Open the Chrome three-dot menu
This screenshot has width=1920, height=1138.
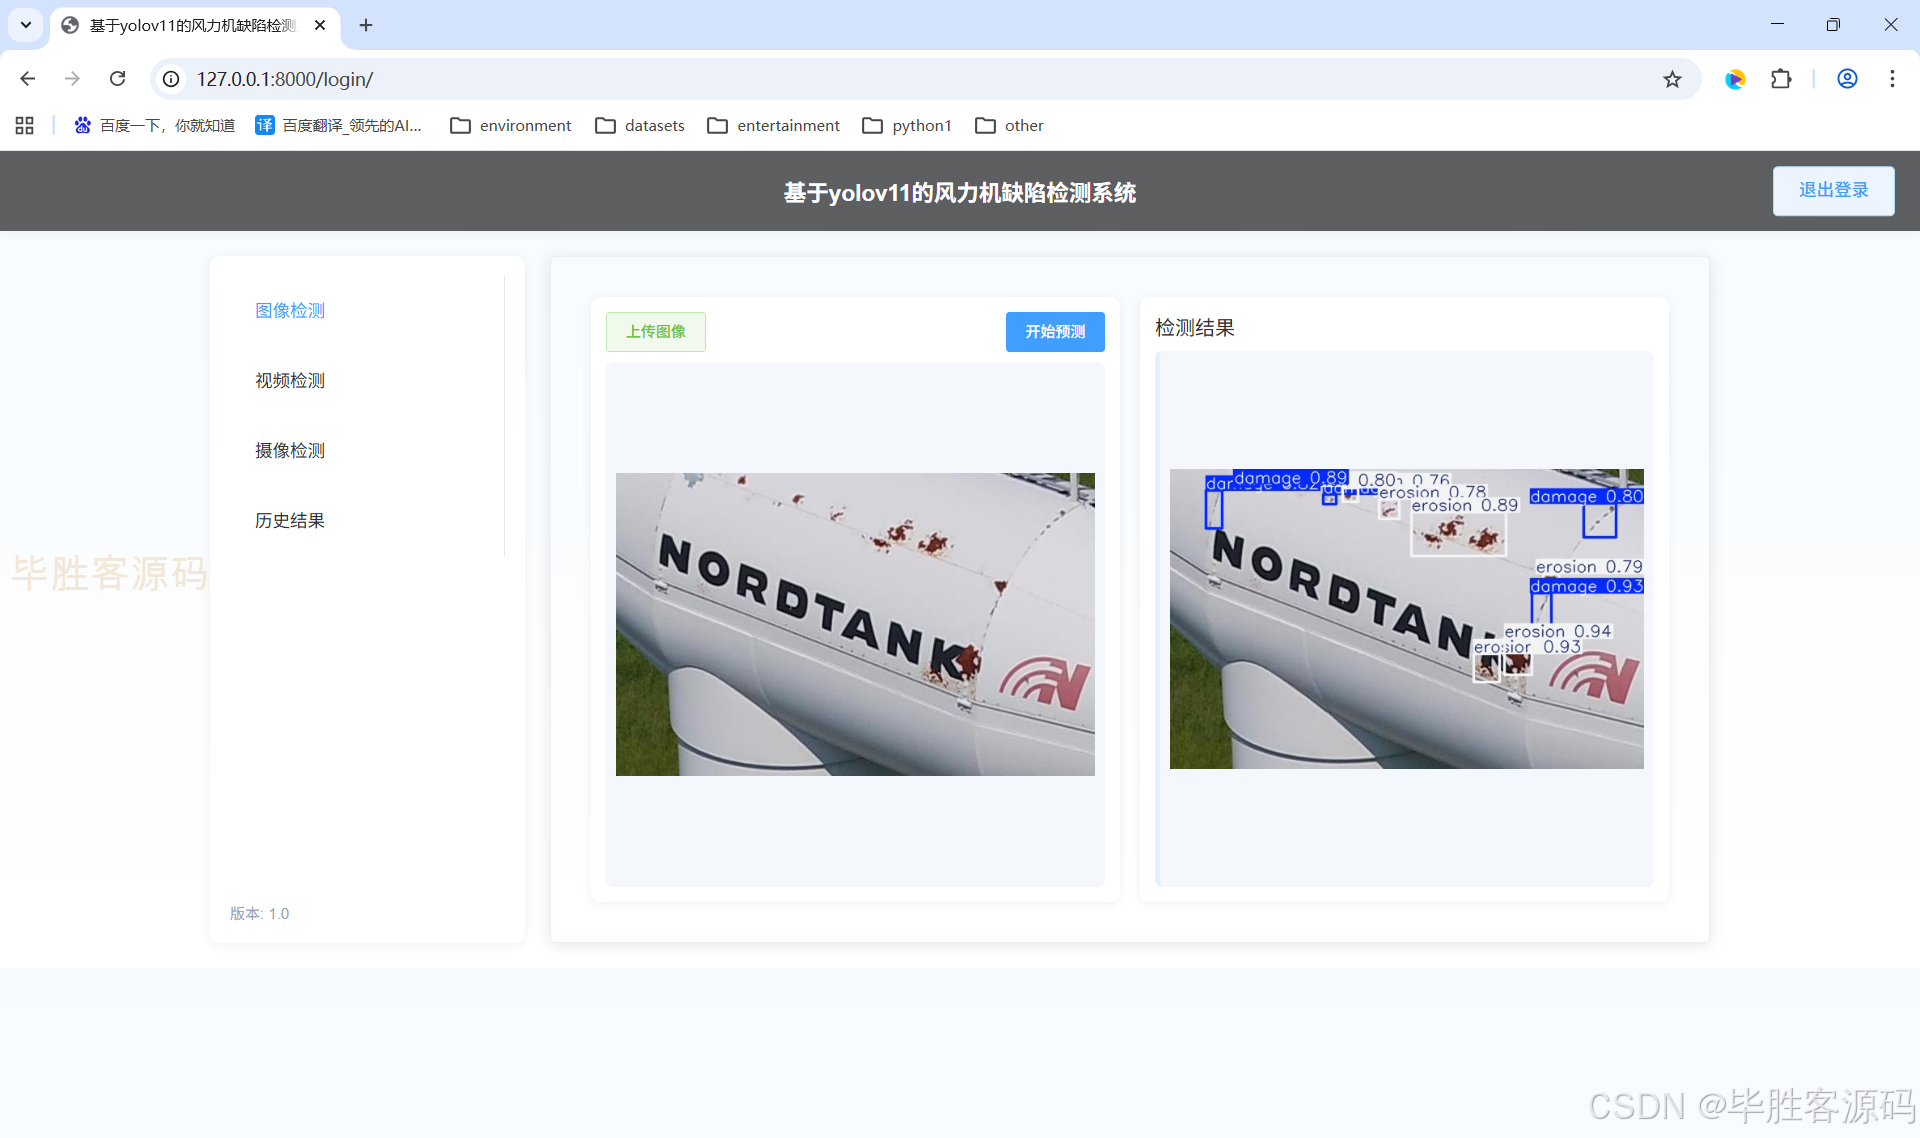coord(1892,79)
